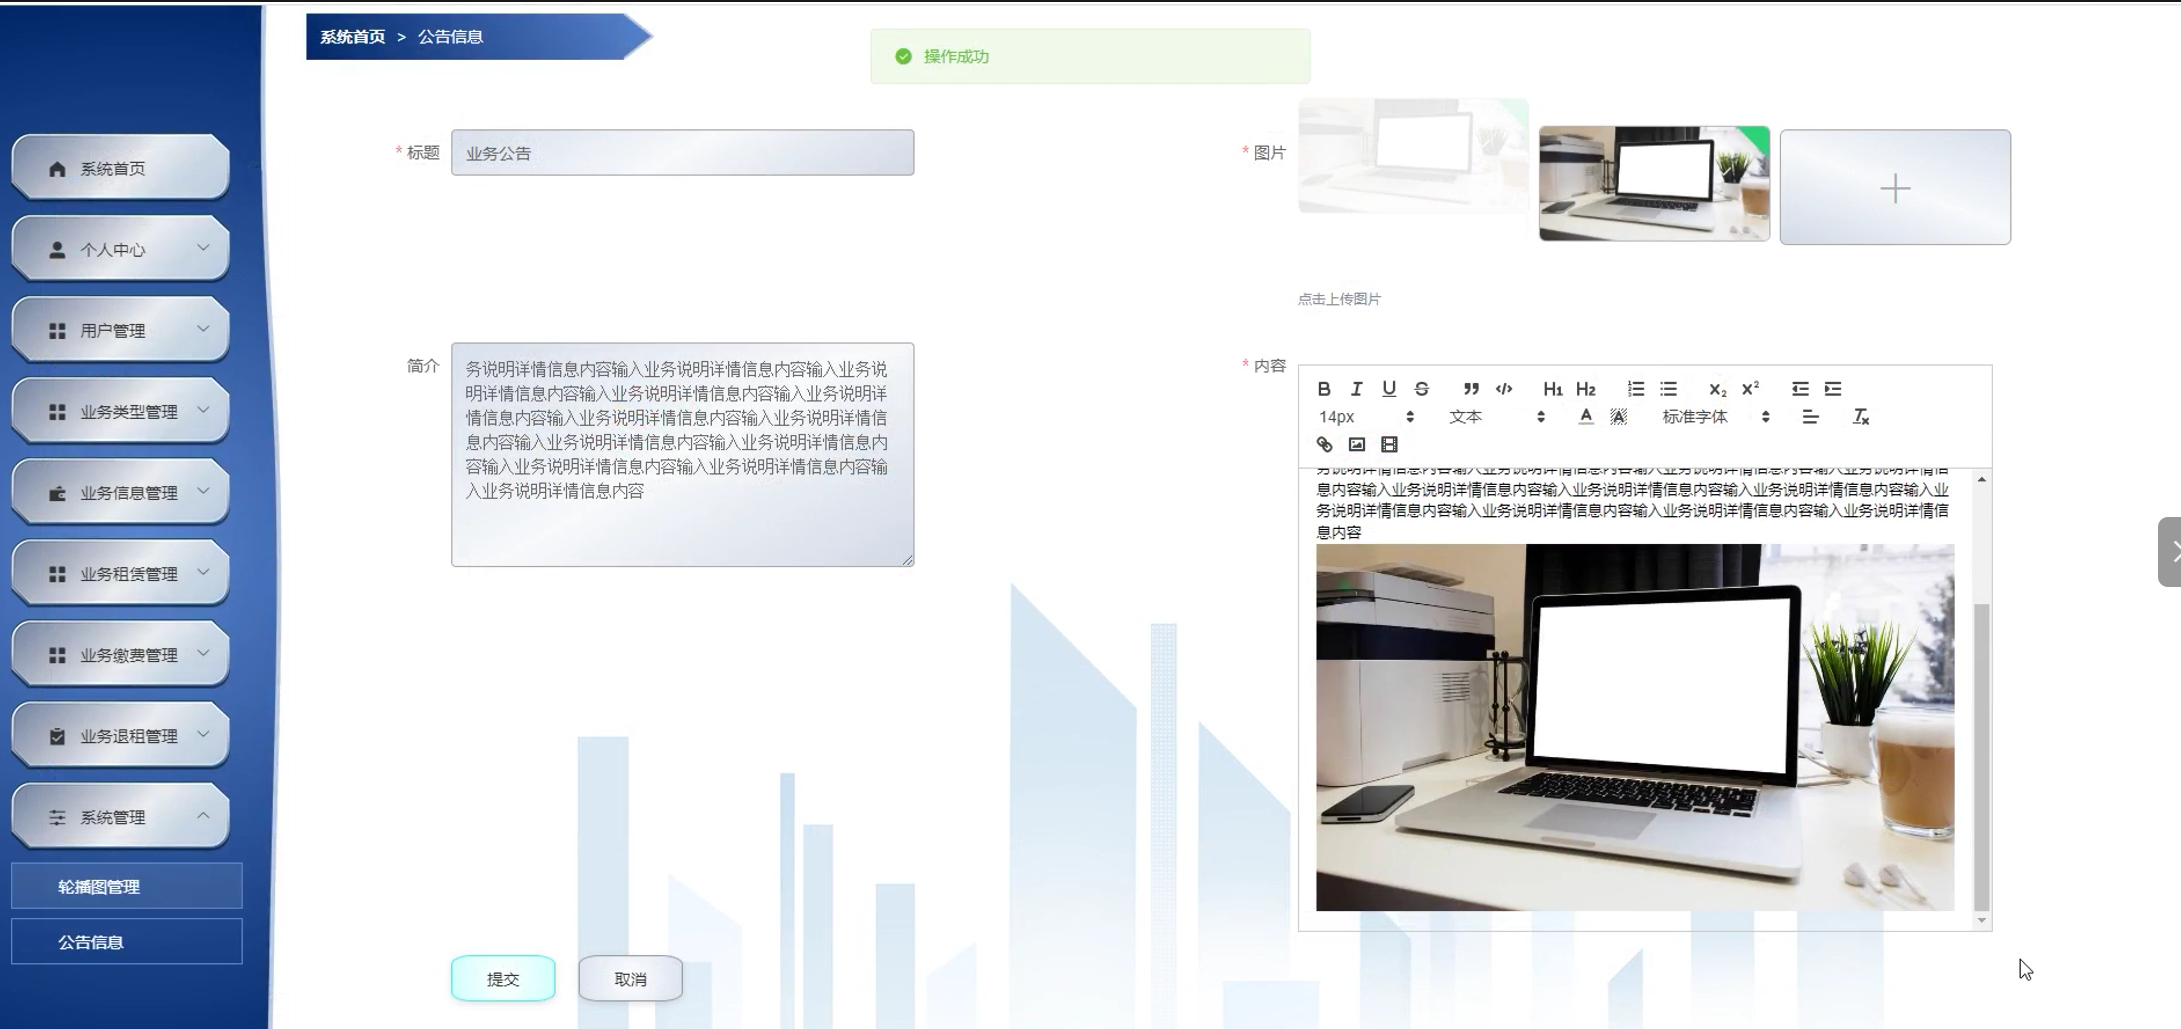The width and height of the screenshot is (2181, 1029).
Task: Insert a code block
Action: click(x=1504, y=389)
